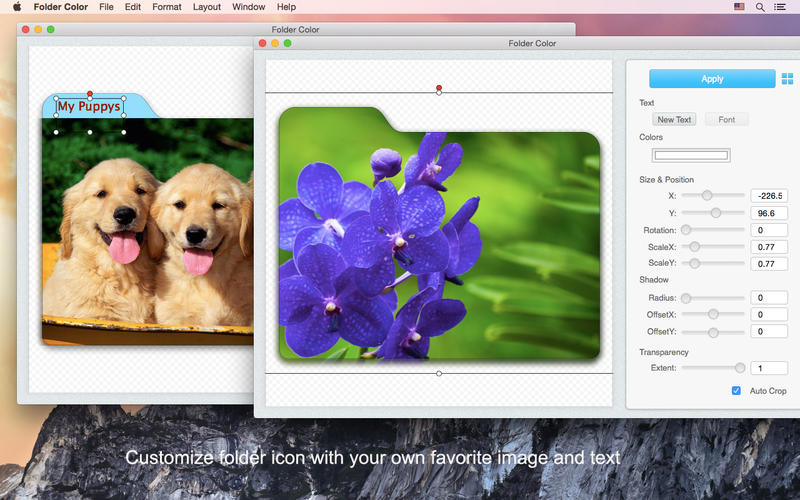Click the orchid flower folder image
800x500 pixels.
coord(439,233)
